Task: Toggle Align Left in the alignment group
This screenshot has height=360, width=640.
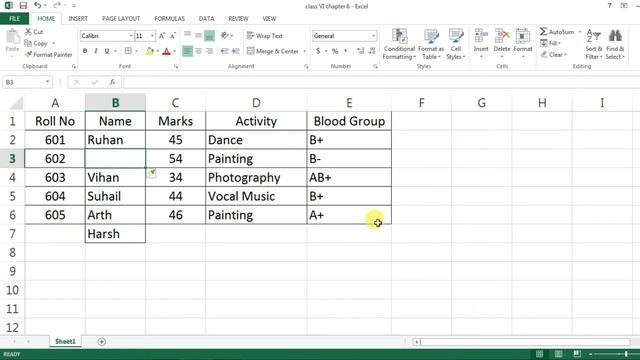Action: 187,51
